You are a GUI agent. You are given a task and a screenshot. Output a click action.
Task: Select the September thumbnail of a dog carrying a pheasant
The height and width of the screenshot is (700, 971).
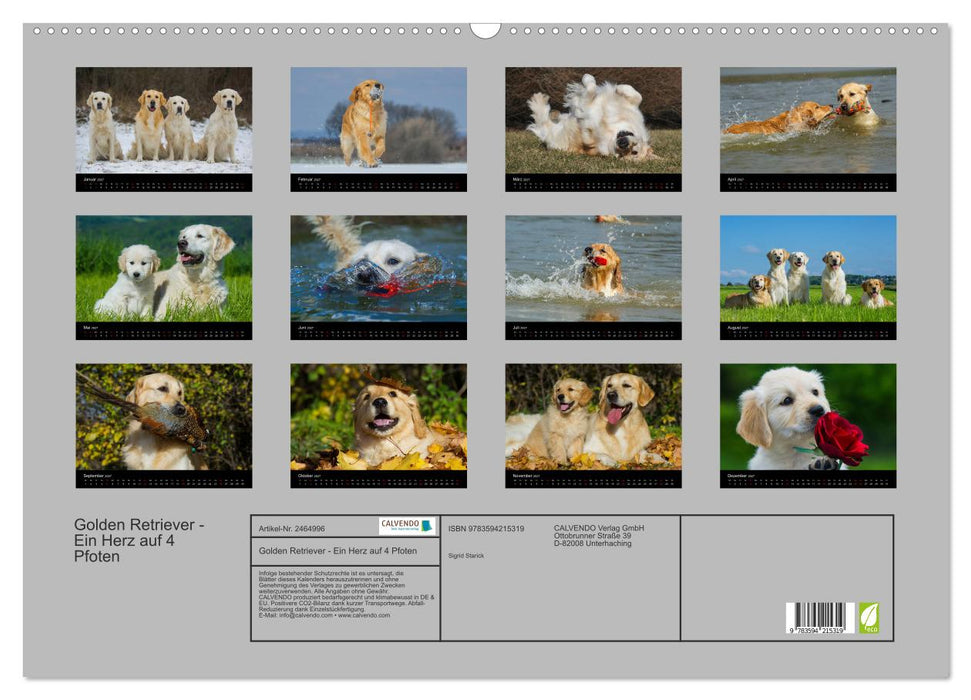pyautogui.click(x=163, y=426)
